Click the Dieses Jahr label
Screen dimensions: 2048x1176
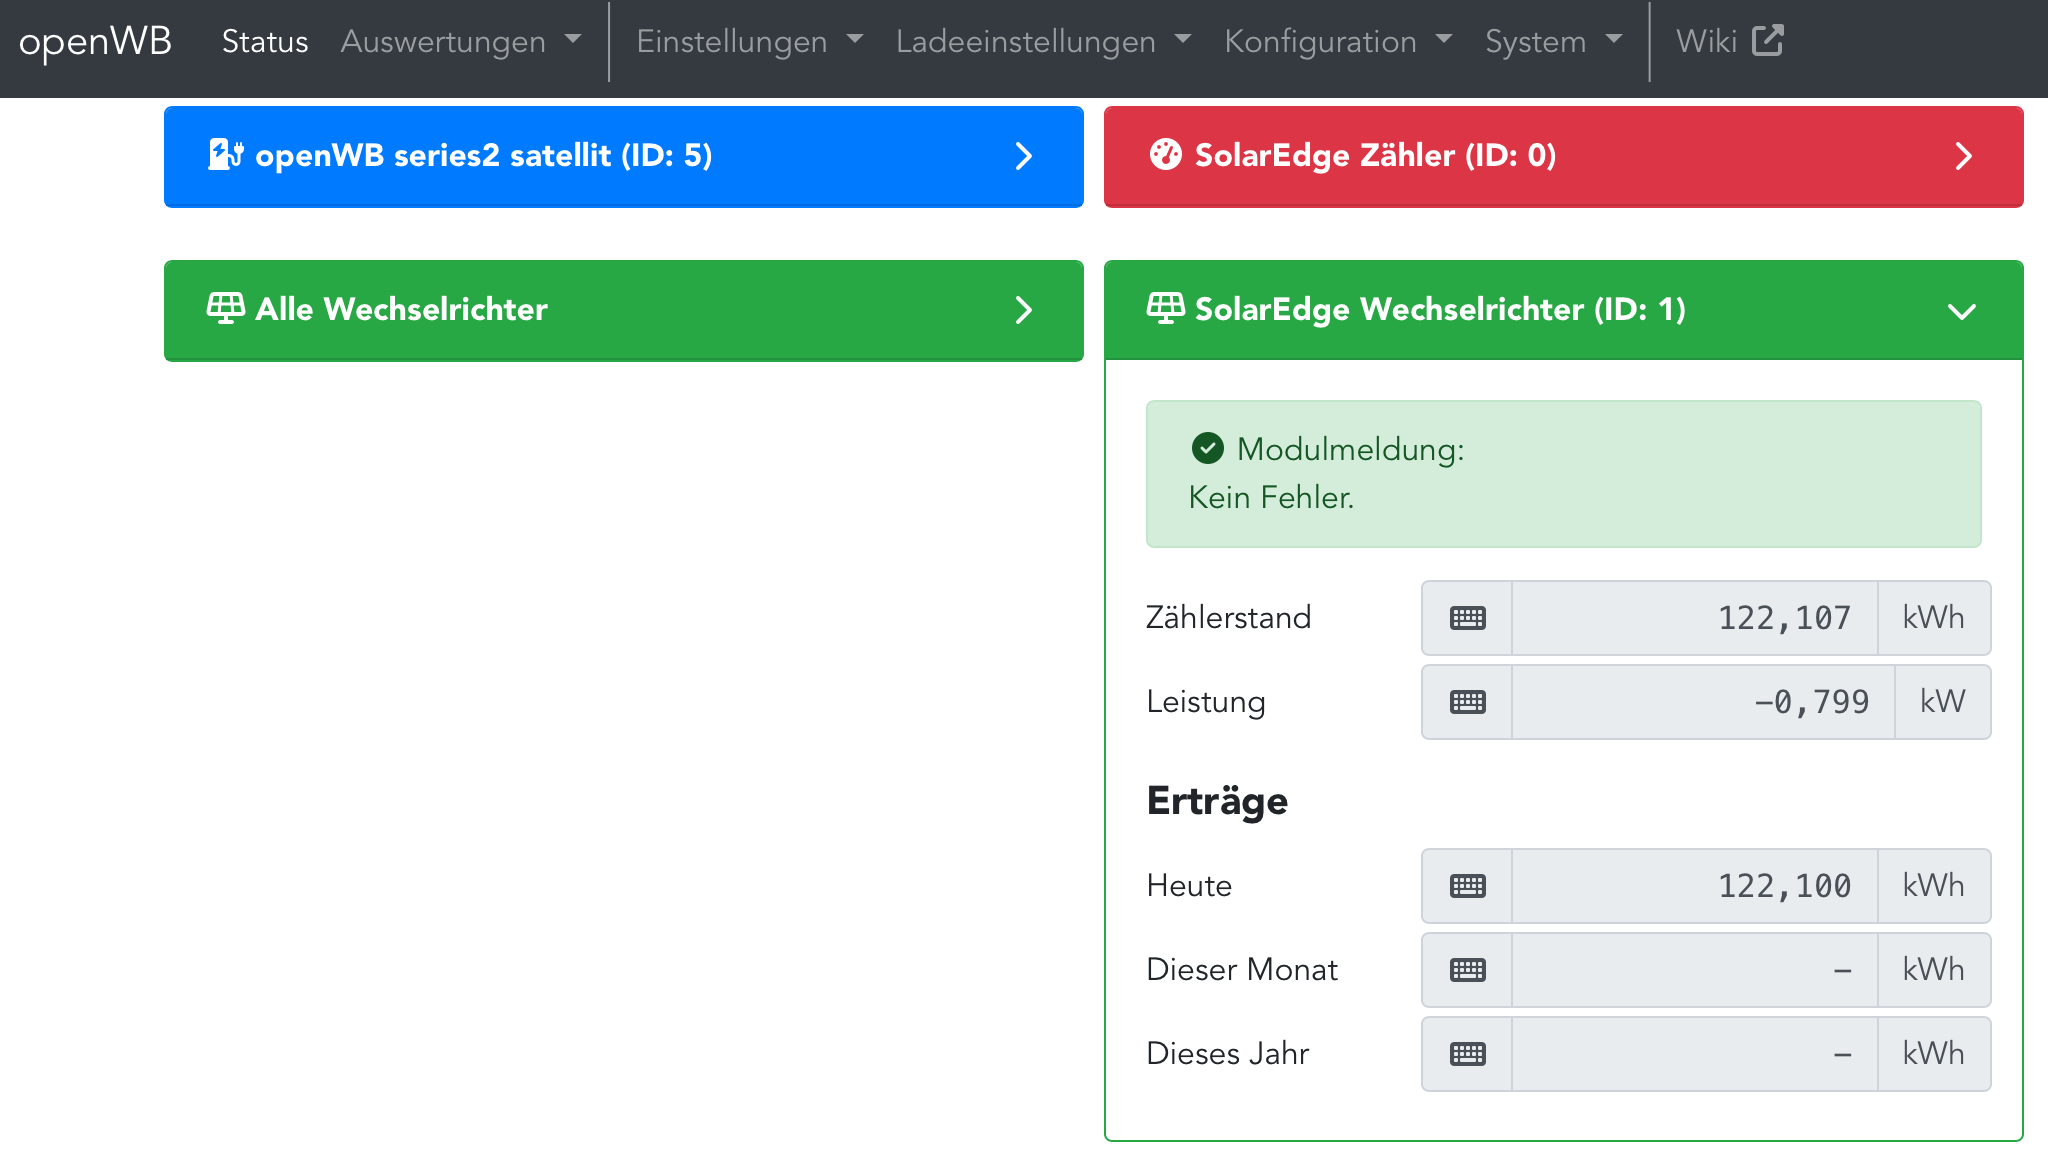click(1228, 1053)
